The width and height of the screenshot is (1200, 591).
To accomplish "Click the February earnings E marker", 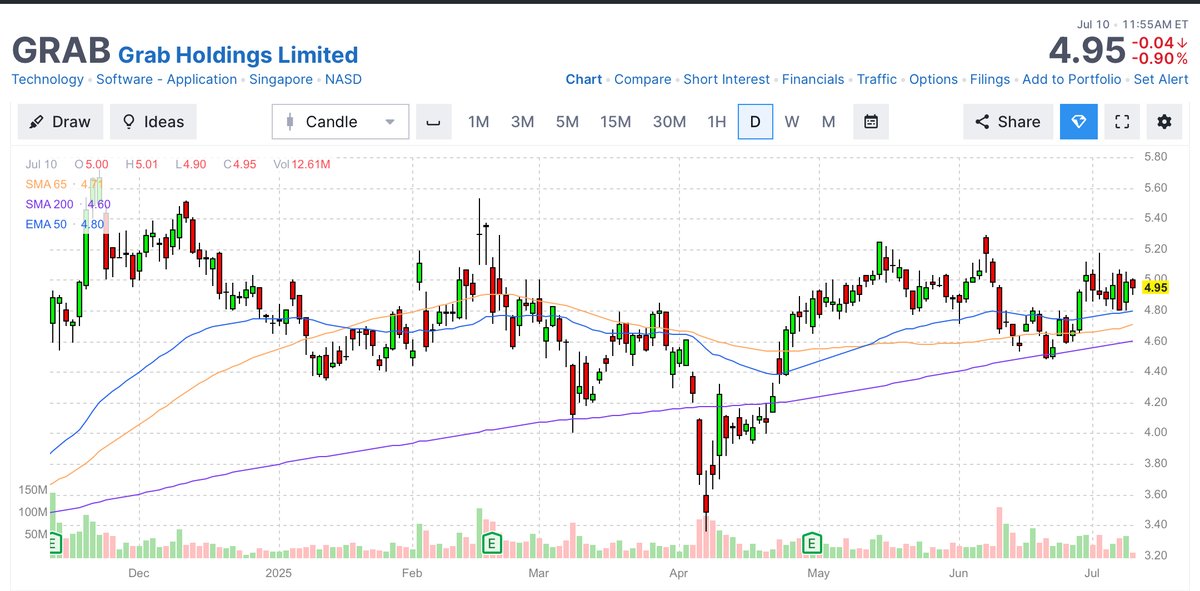I will tap(491, 543).
